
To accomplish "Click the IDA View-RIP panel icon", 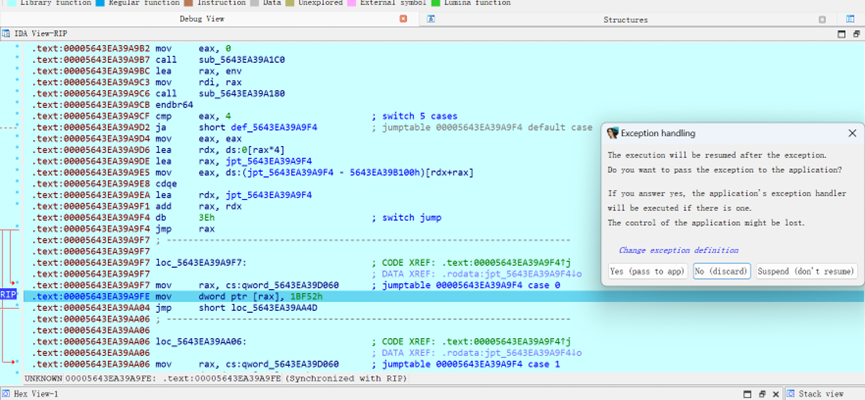I will 7,34.
